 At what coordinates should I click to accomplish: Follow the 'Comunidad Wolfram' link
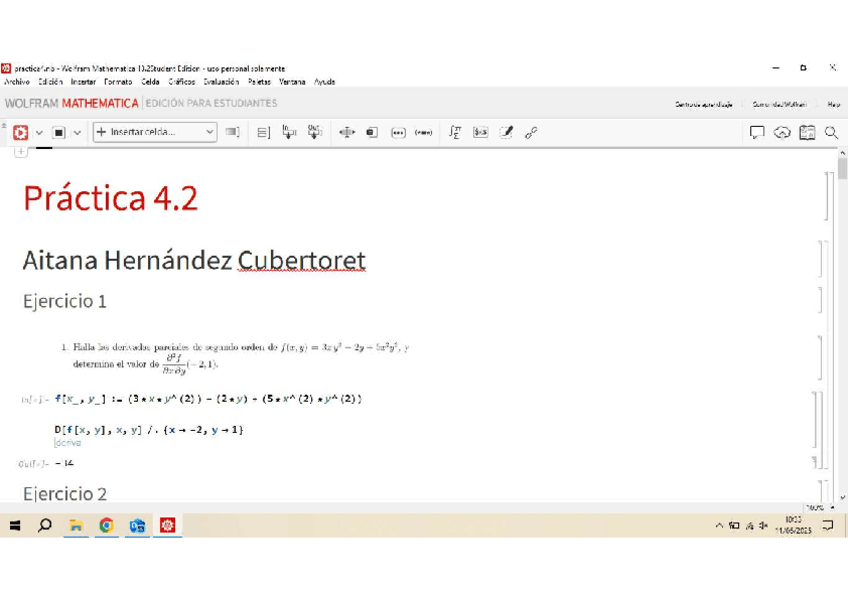779,104
